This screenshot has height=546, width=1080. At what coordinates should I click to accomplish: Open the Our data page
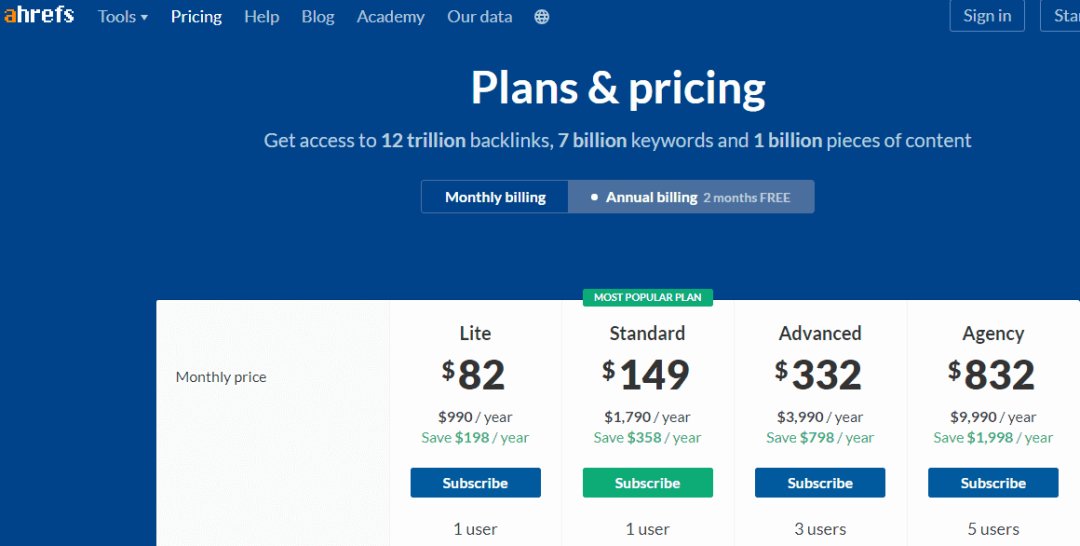[479, 17]
